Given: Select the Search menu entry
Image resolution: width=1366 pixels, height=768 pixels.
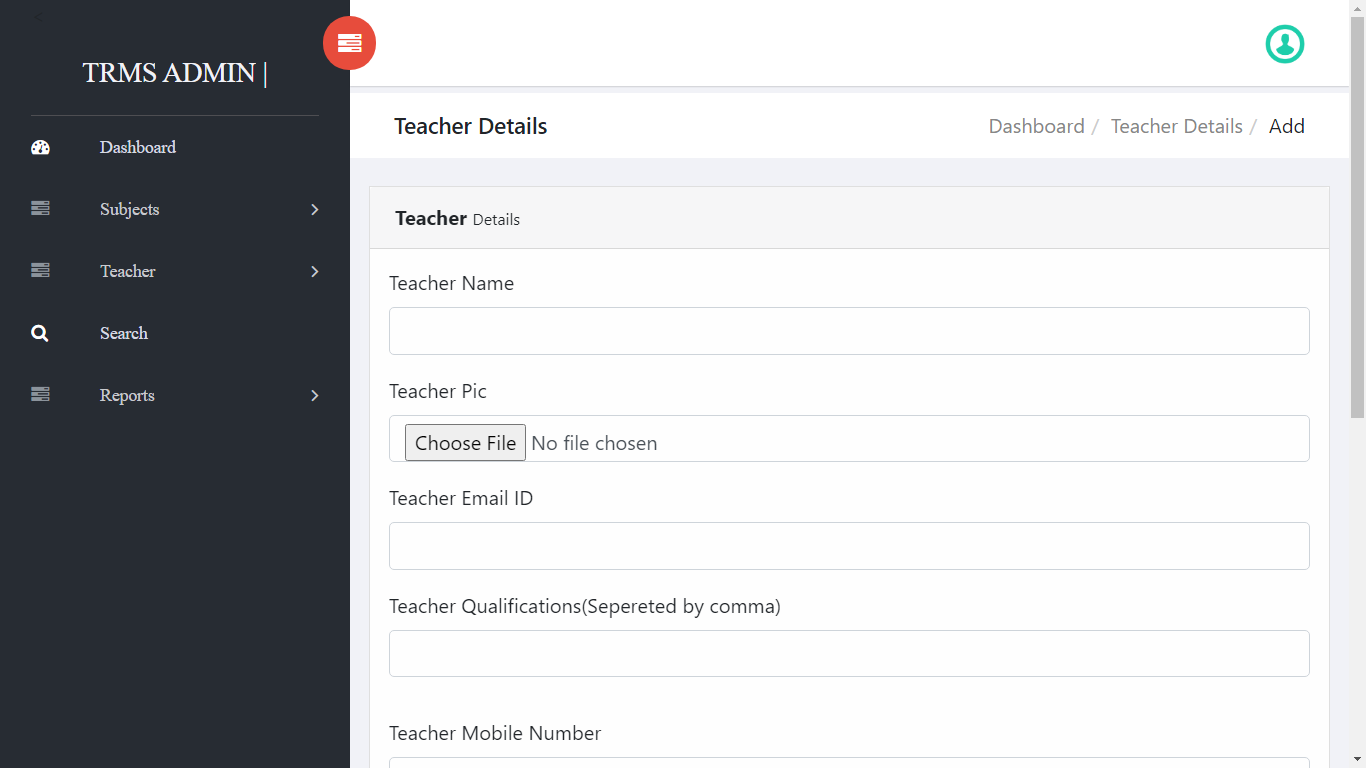Looking at the screenshot, I should coord(124,332).
